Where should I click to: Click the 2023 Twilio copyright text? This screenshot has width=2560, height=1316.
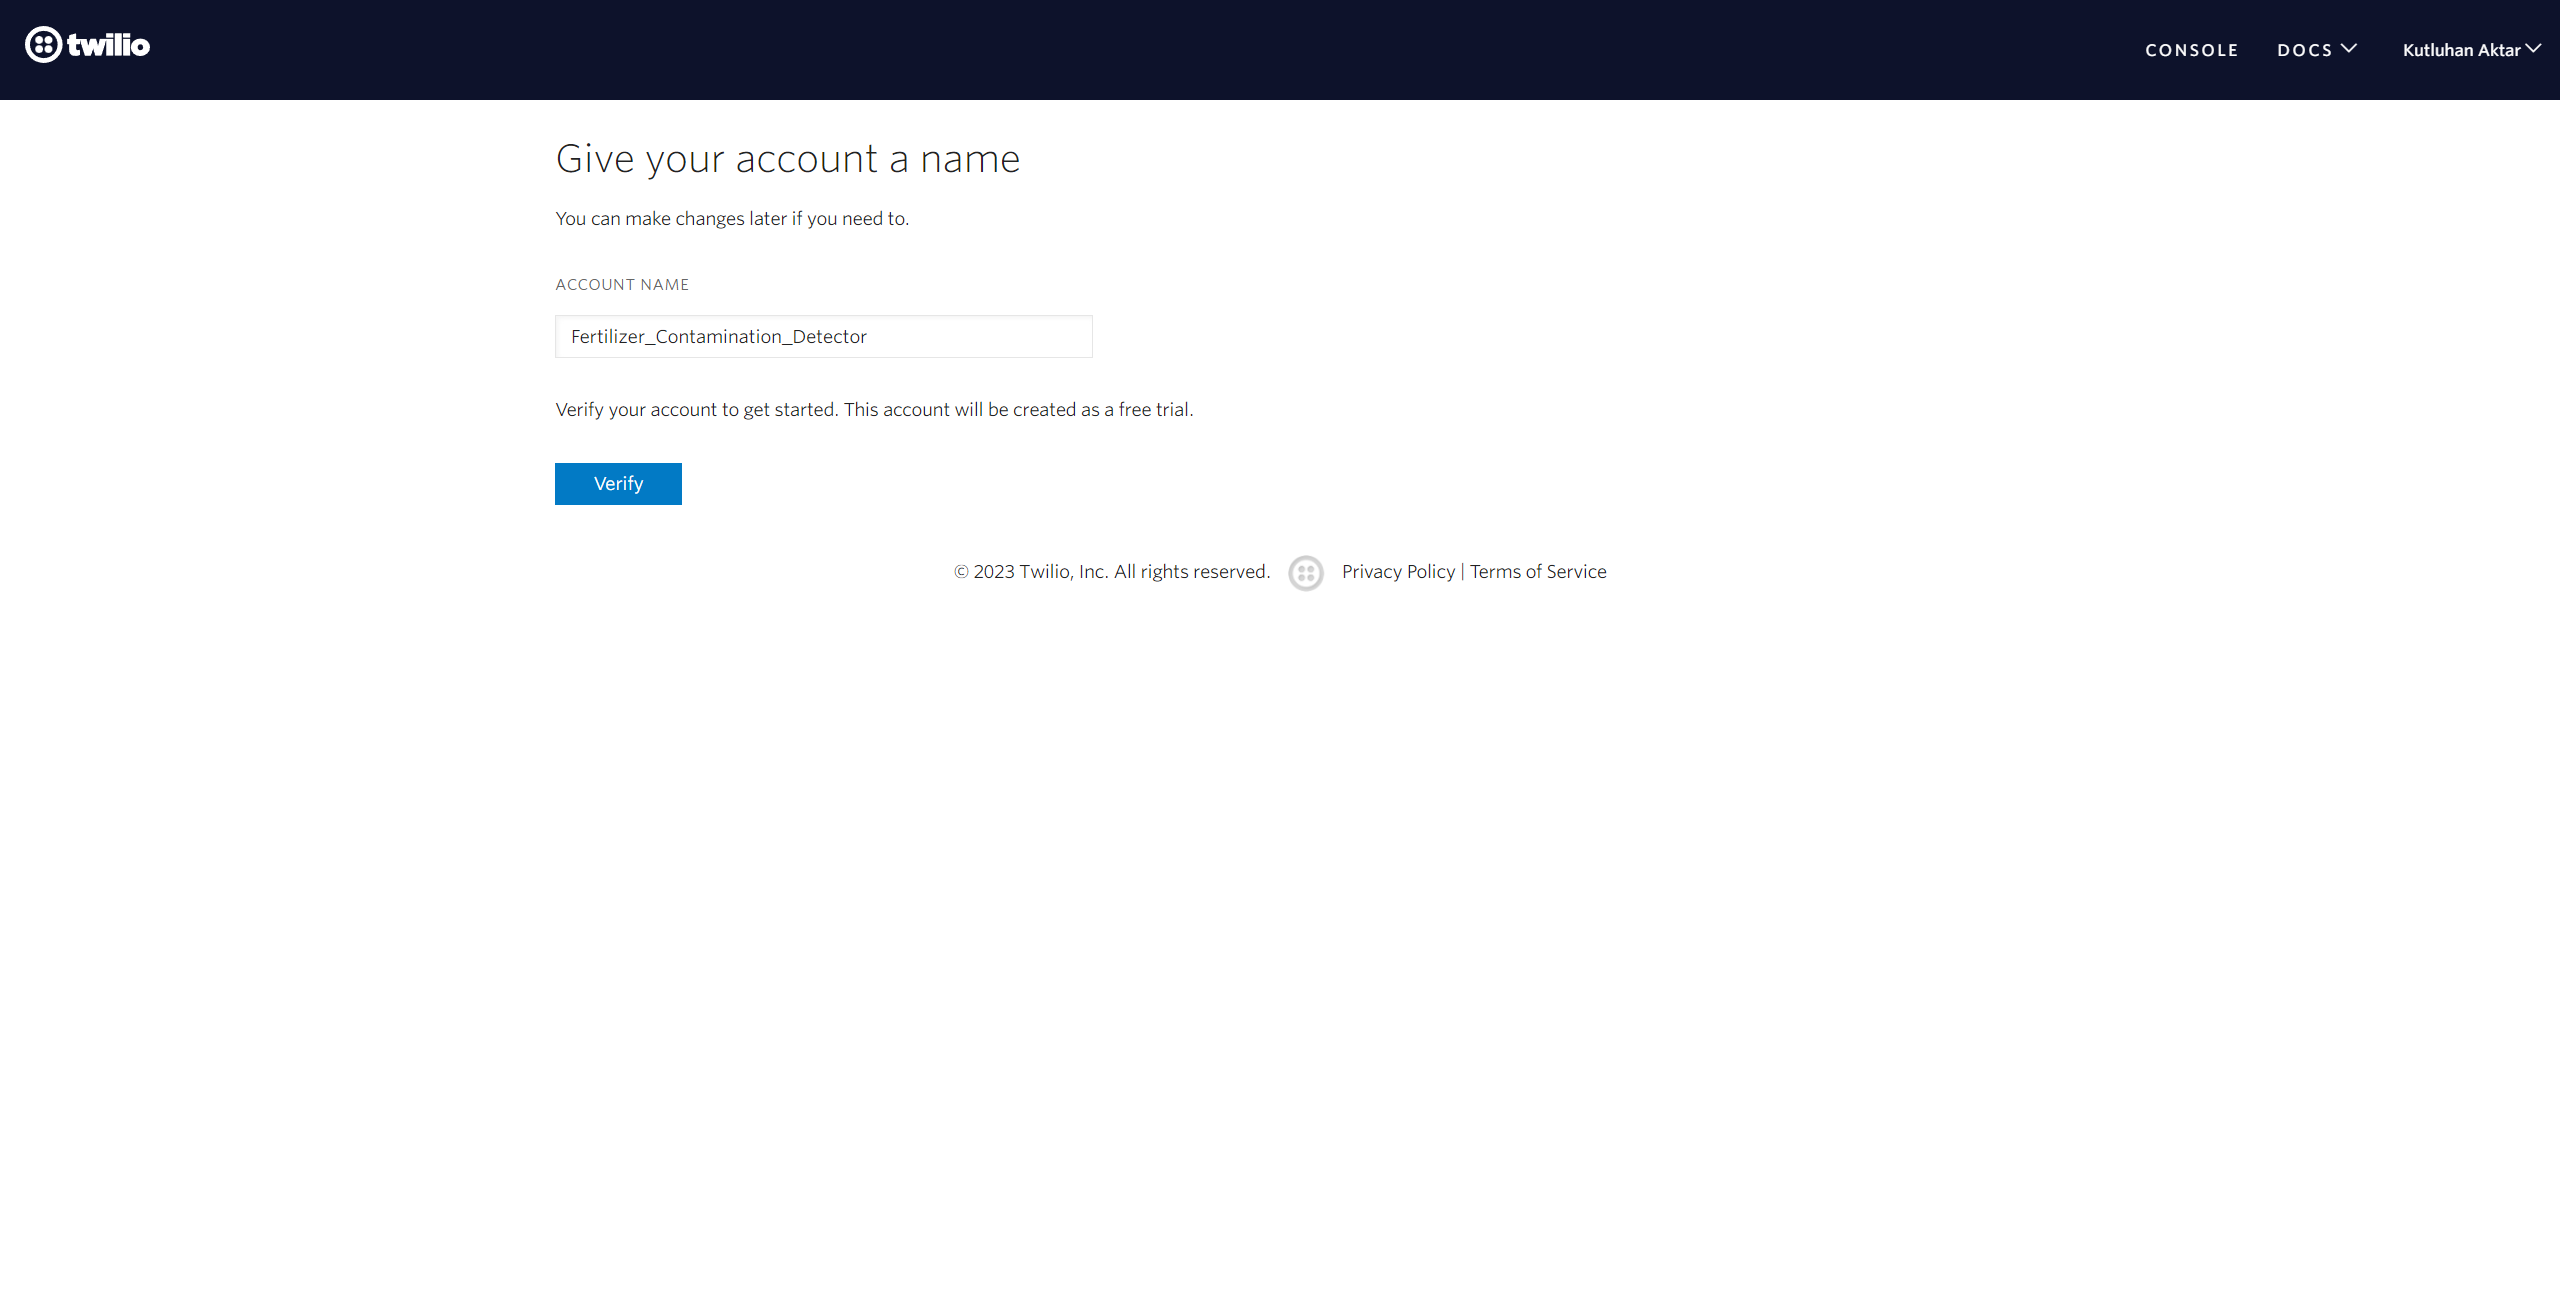pos(1111,571)
